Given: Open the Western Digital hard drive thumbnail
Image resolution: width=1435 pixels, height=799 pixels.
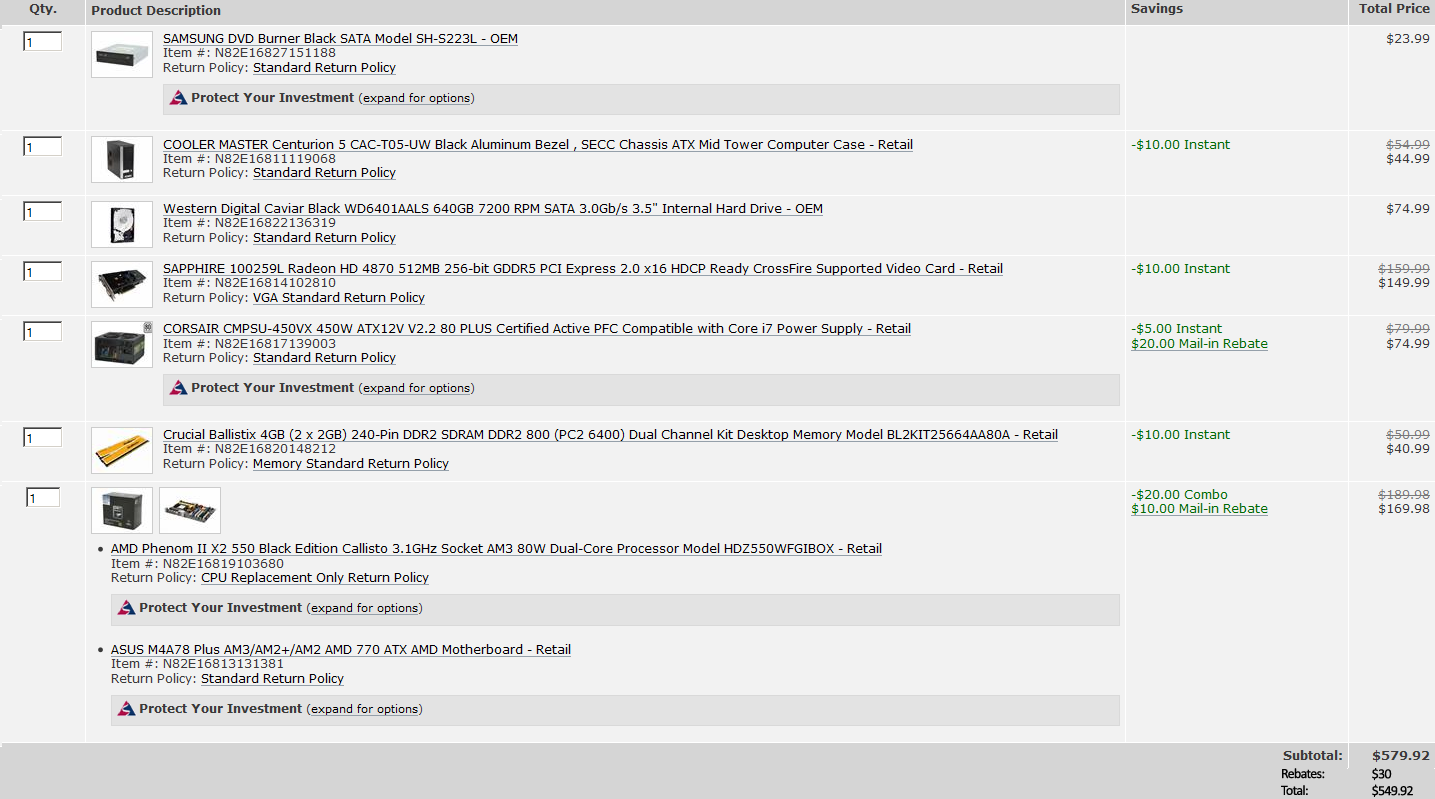Looking at the screenshot, I should [x=122, y=224].
